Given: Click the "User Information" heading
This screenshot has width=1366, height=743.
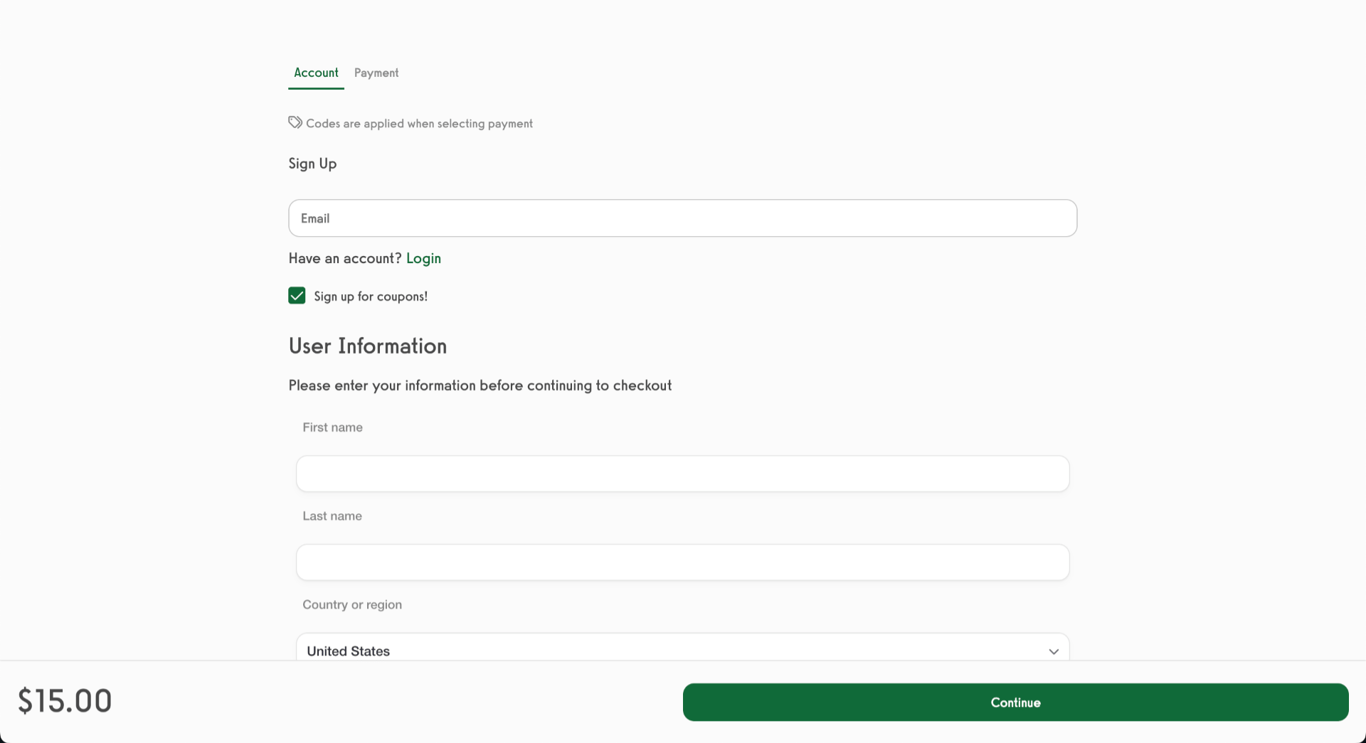Looking at the screenshot, I should [367, 346].
